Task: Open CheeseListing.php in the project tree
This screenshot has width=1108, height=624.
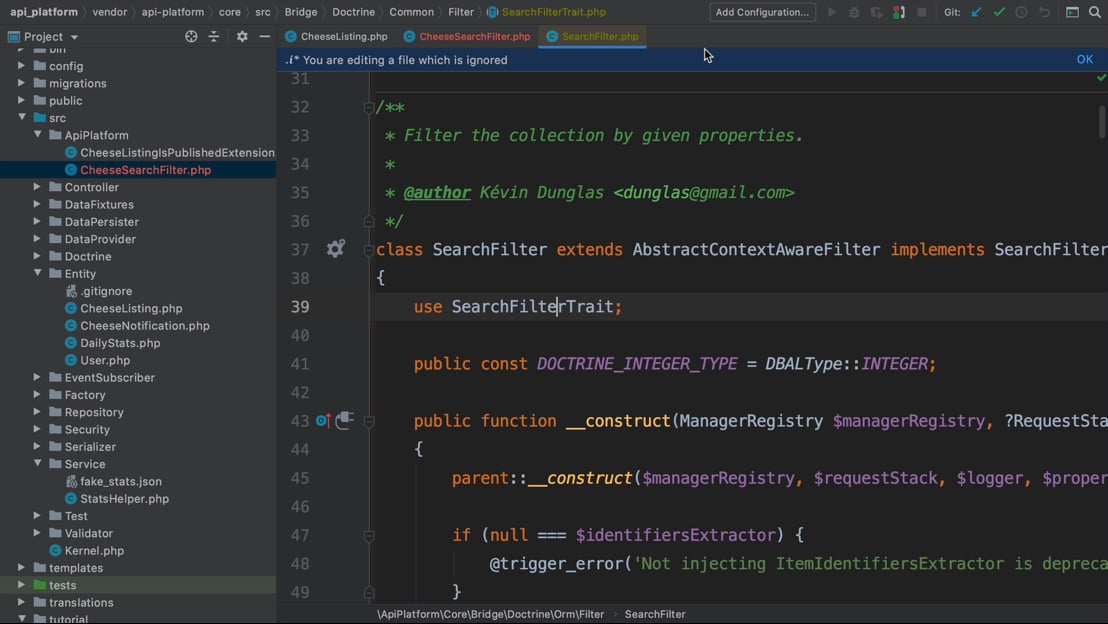Action: tap(131, 308)
